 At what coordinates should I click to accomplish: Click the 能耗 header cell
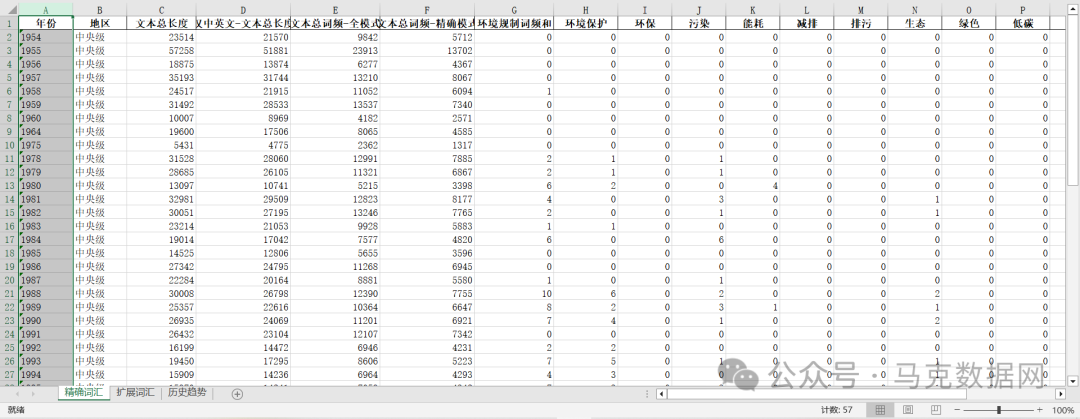[x=752, y=23]
